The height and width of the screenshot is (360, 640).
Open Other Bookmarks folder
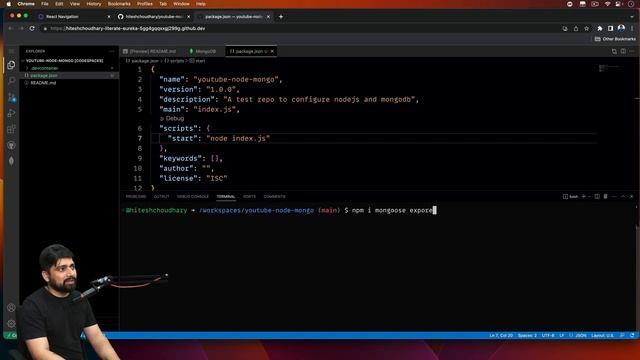tap(615, 39)
